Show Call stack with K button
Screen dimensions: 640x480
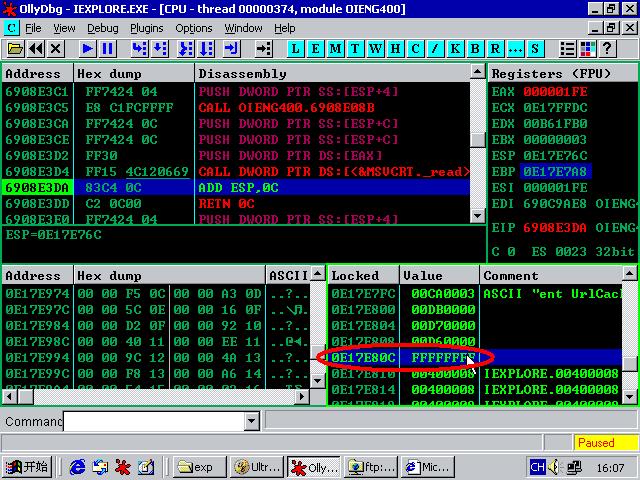[x=455, y=49]
